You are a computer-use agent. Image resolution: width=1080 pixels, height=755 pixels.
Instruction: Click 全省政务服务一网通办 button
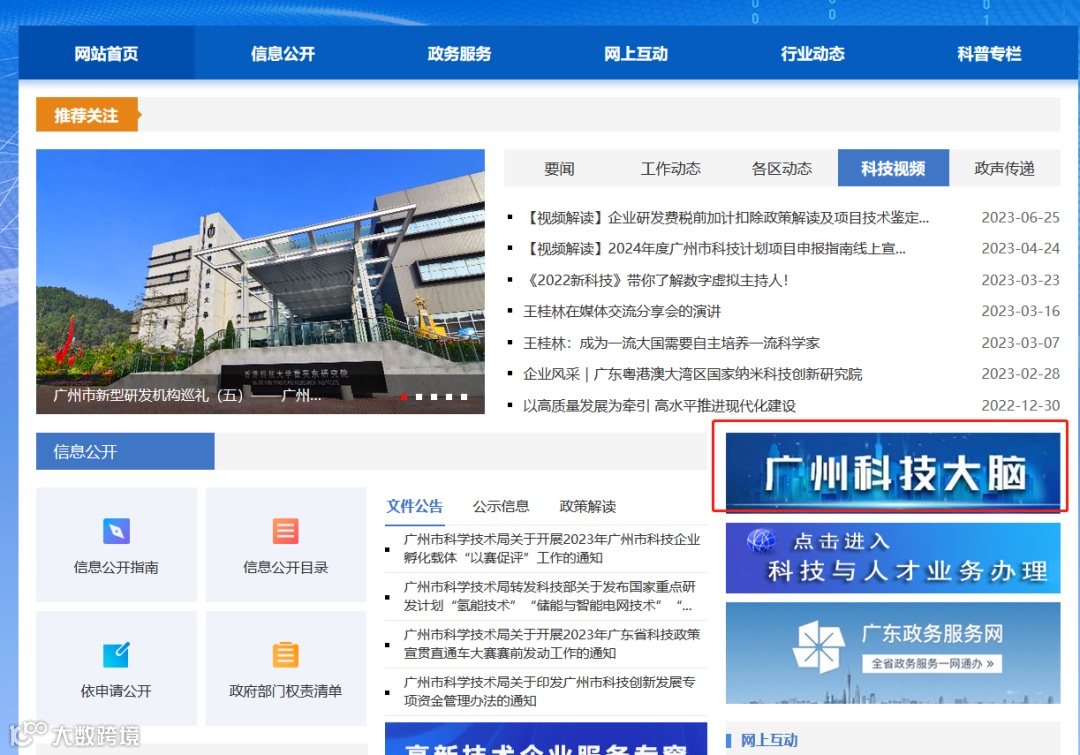(933, 663)
